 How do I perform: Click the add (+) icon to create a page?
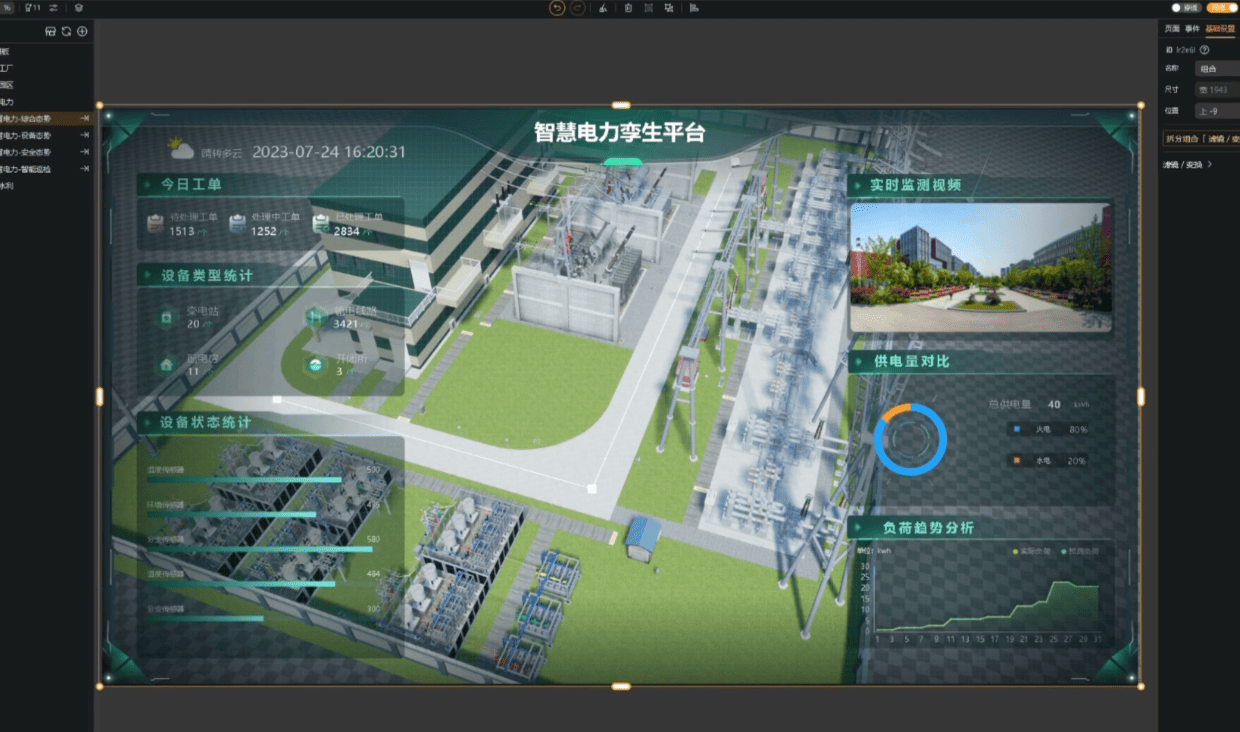click(82, 31)
